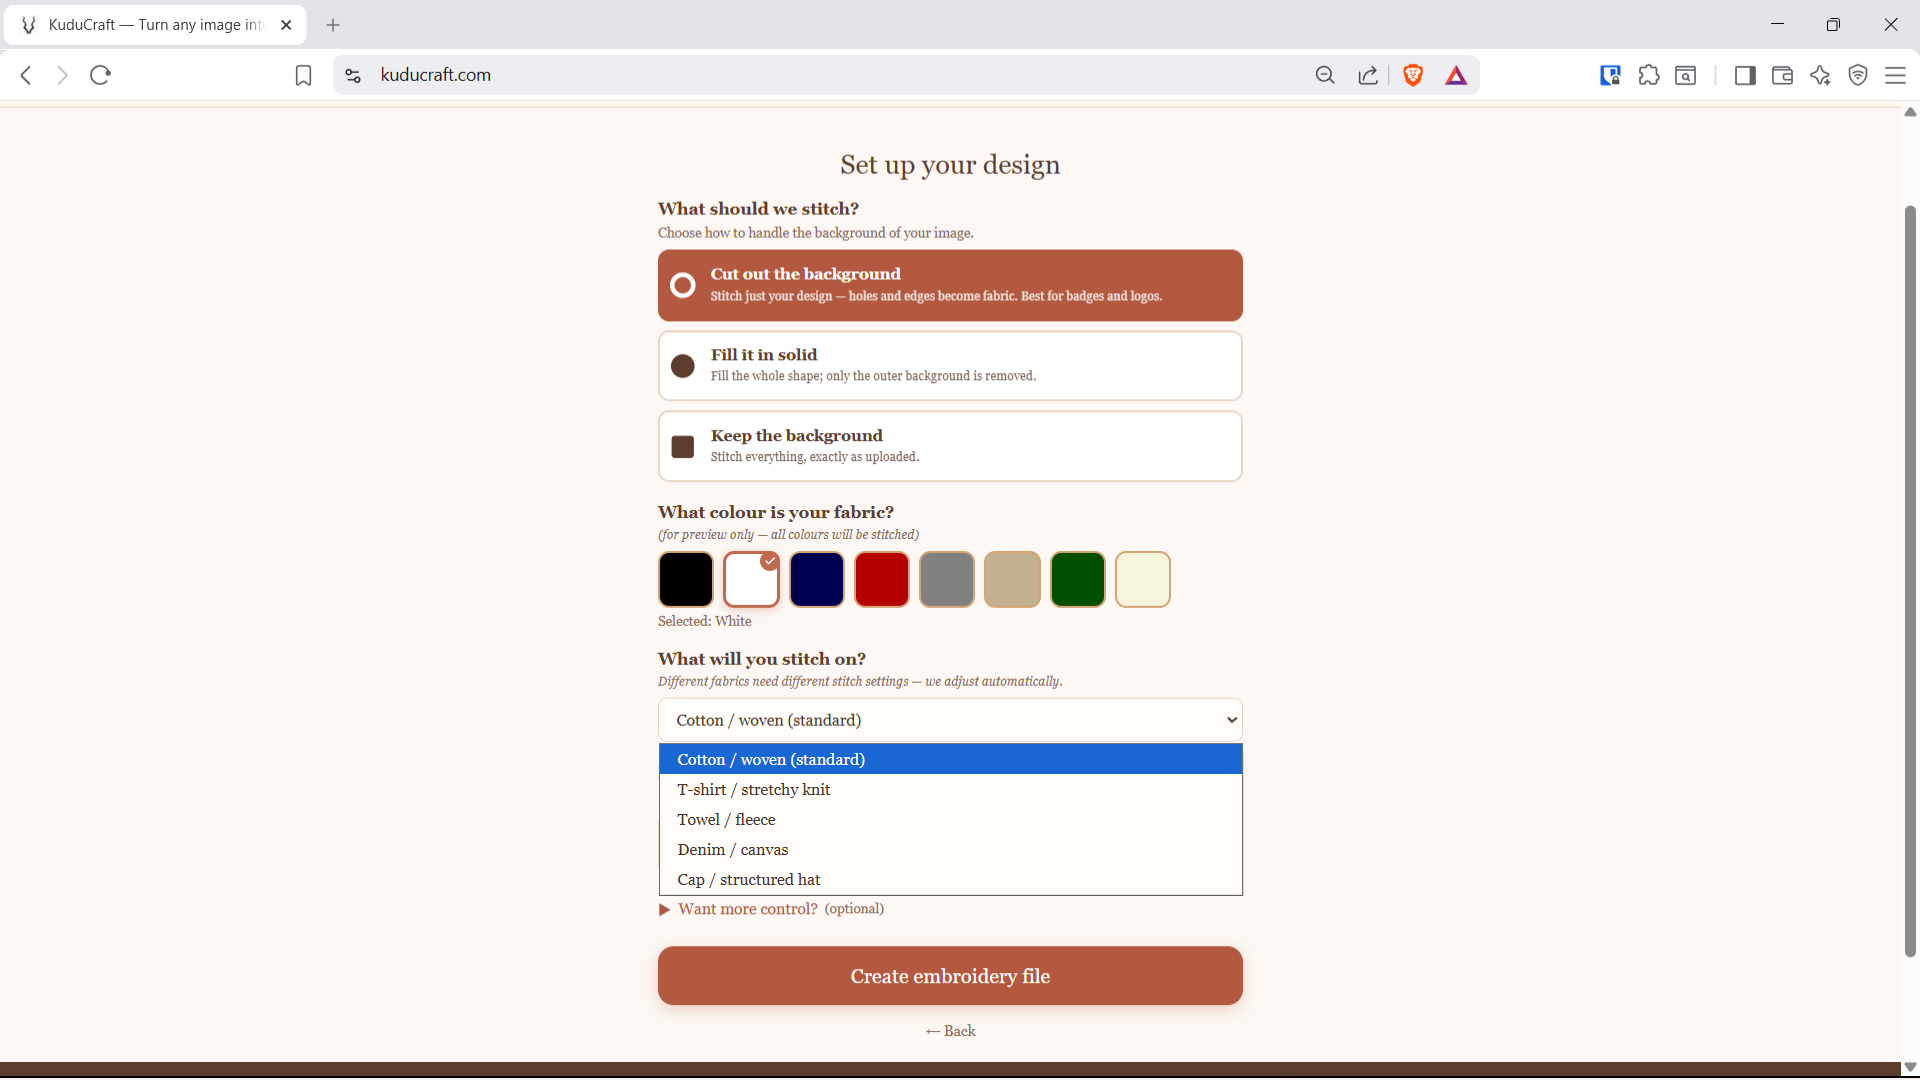The height and width of the screenshot is (1080, 1920).
Task: Open the media search toolbar icon
Action: pos(1686,75)
